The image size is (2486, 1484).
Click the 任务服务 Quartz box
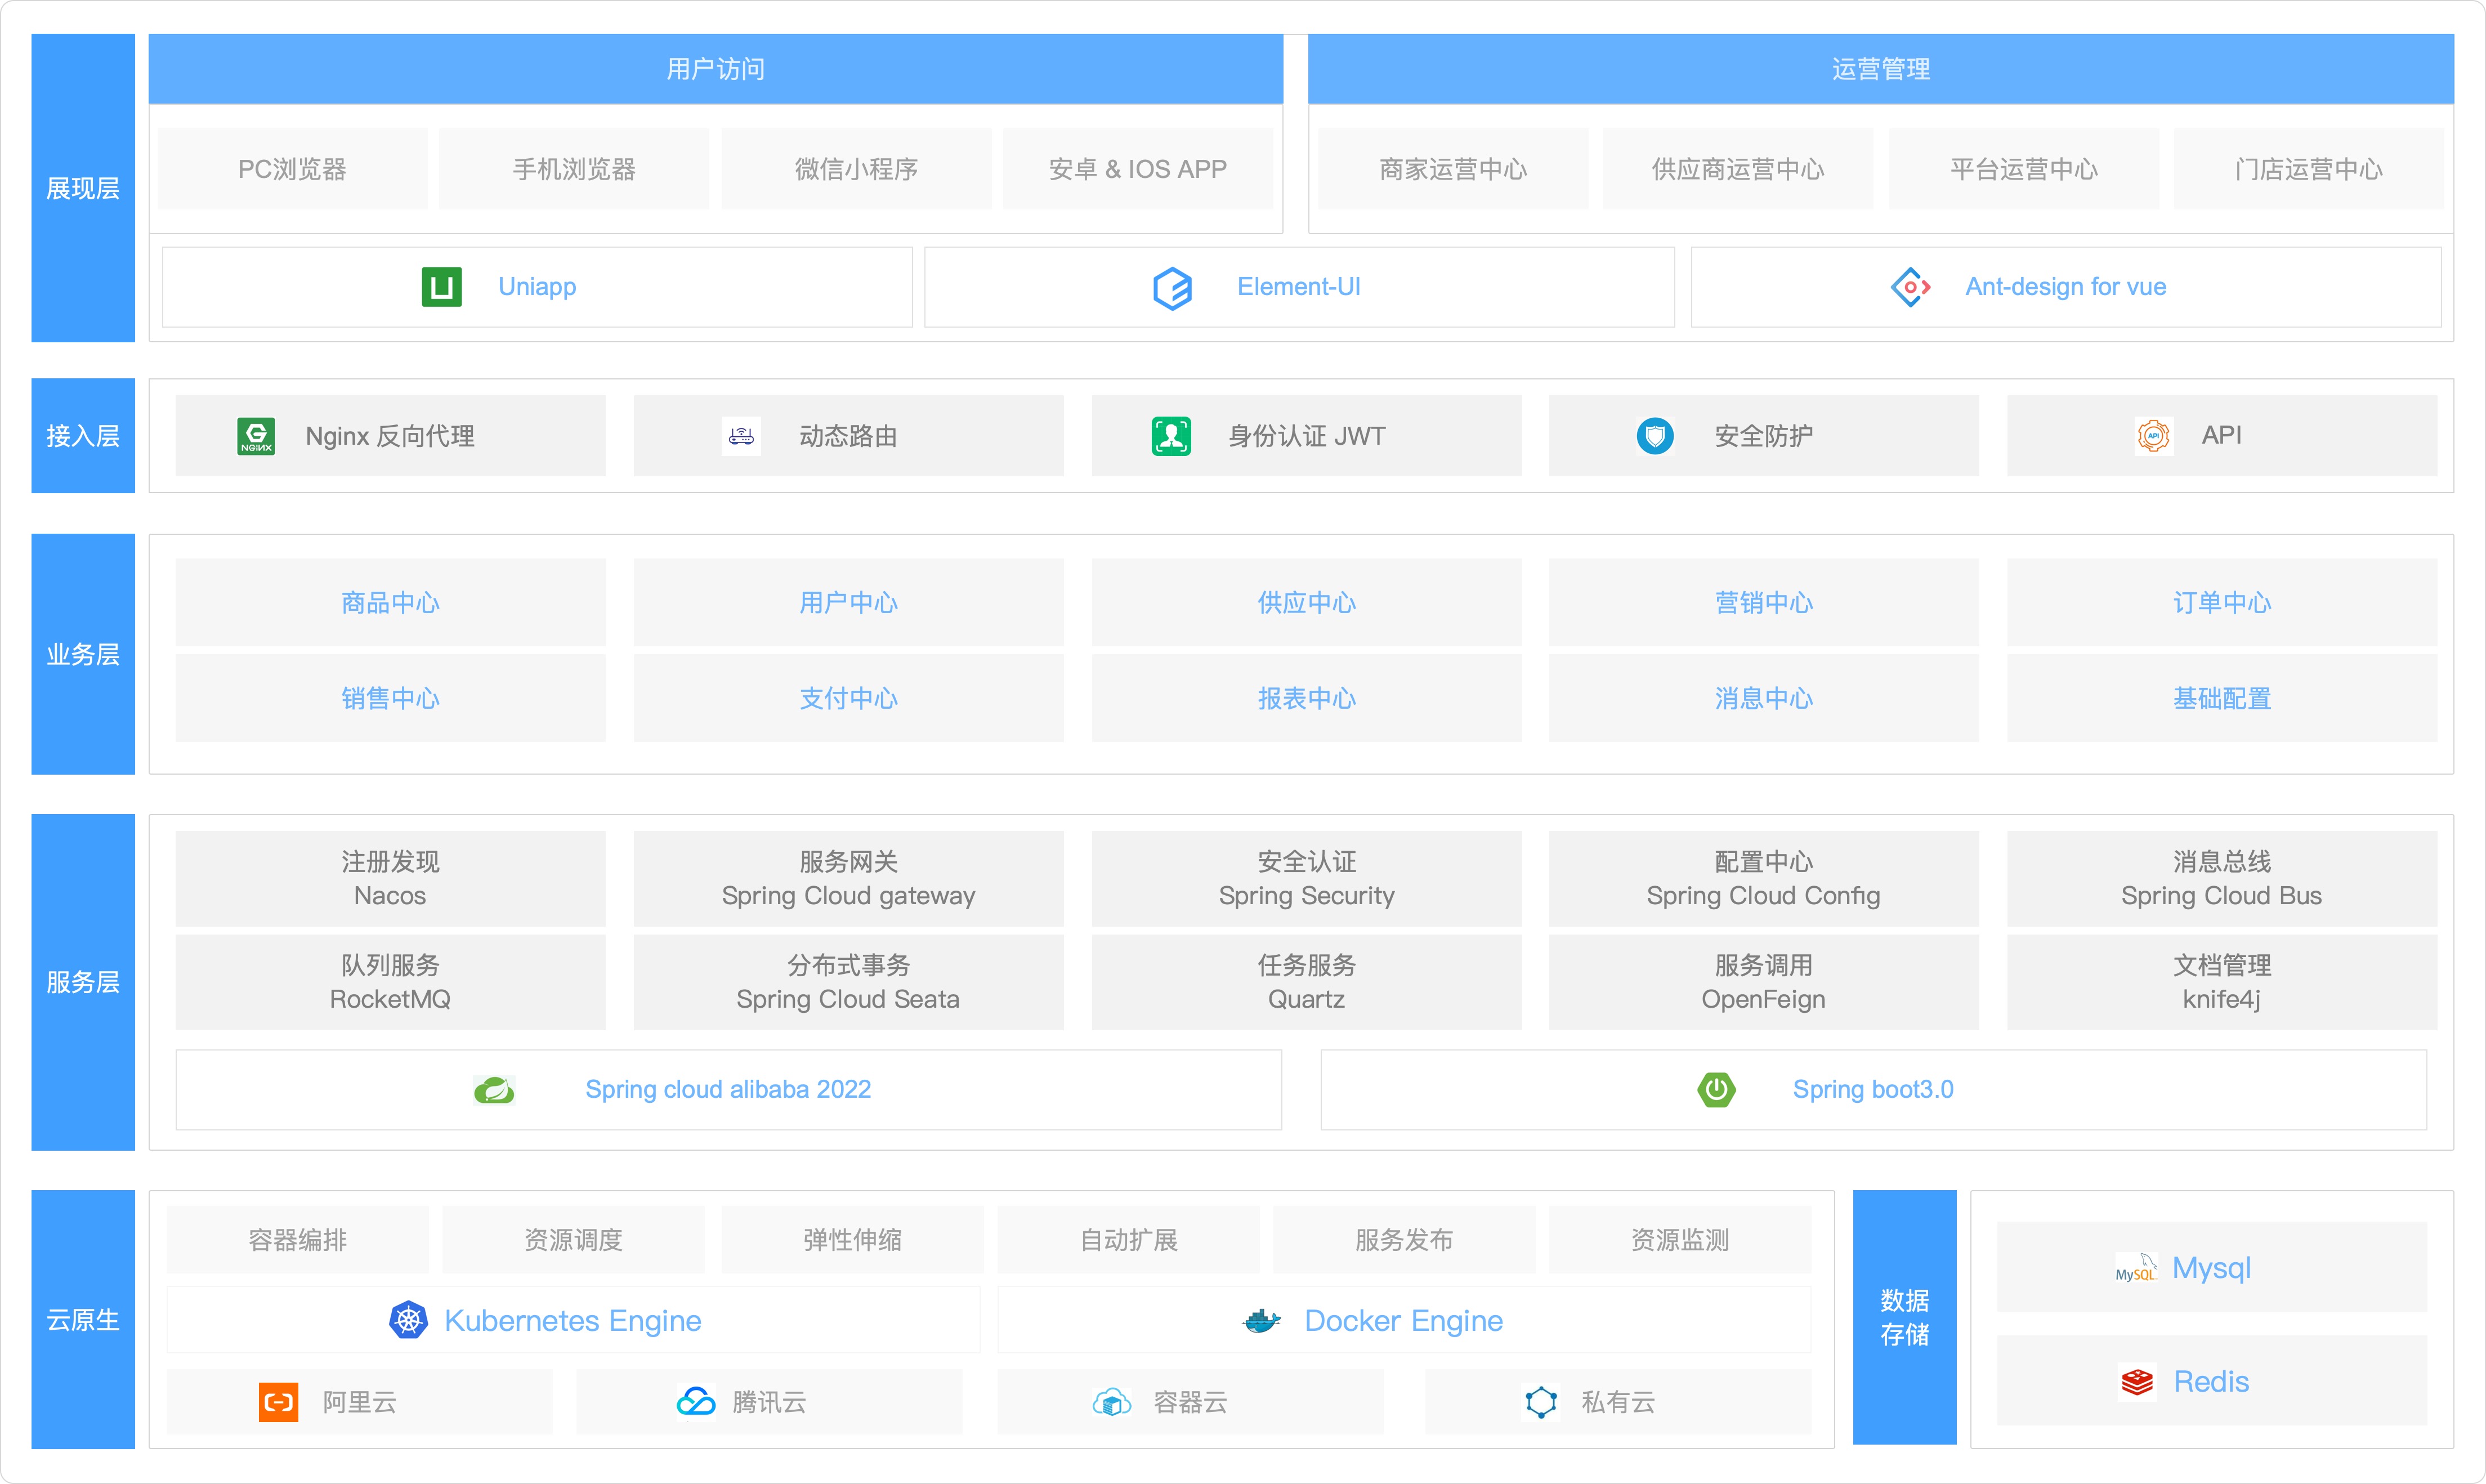(x=1306, y=982)
